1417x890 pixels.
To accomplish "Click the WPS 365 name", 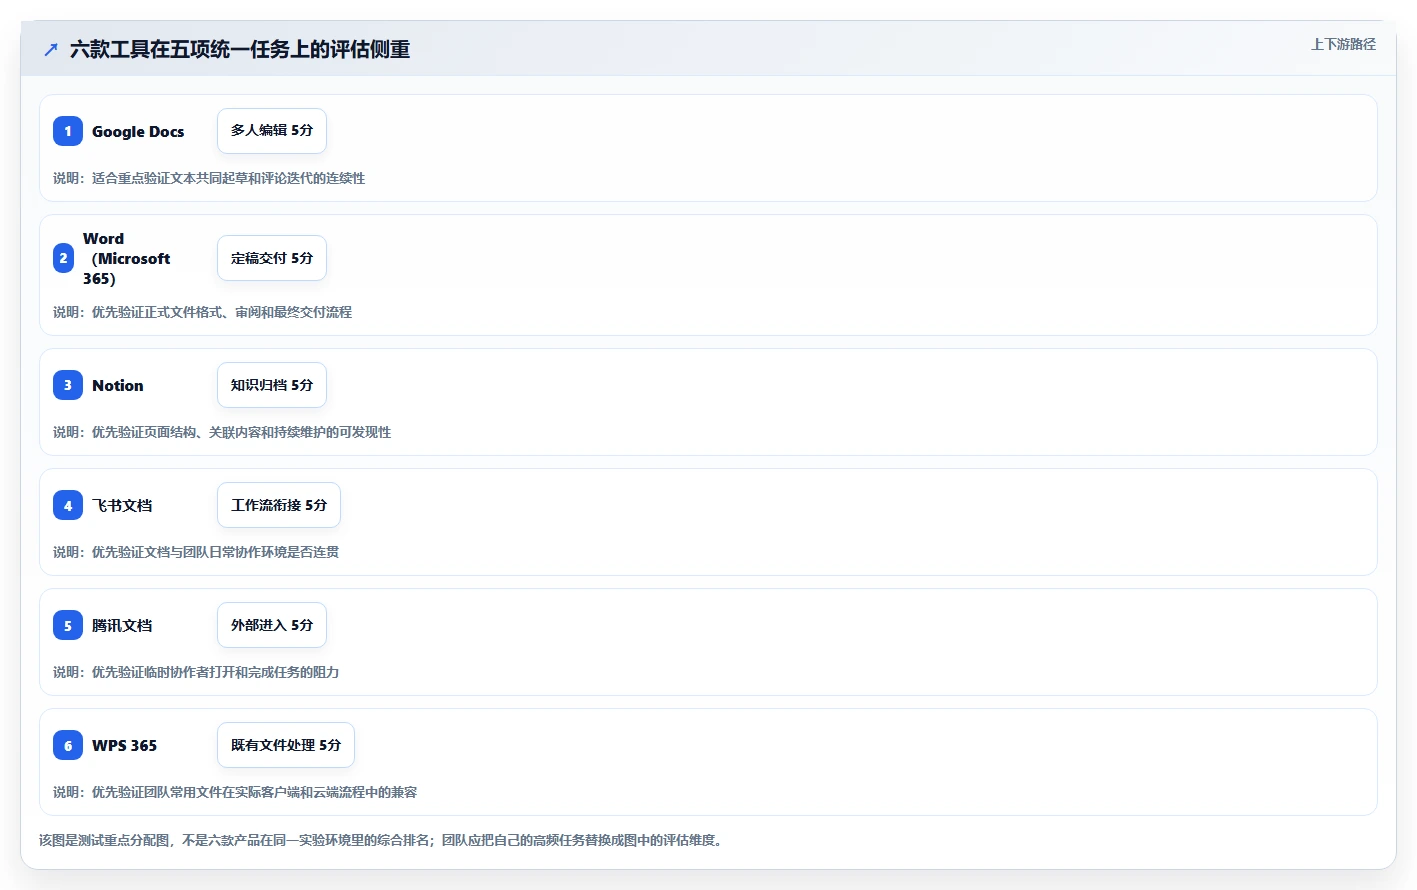I will click(x=124, y=745).
